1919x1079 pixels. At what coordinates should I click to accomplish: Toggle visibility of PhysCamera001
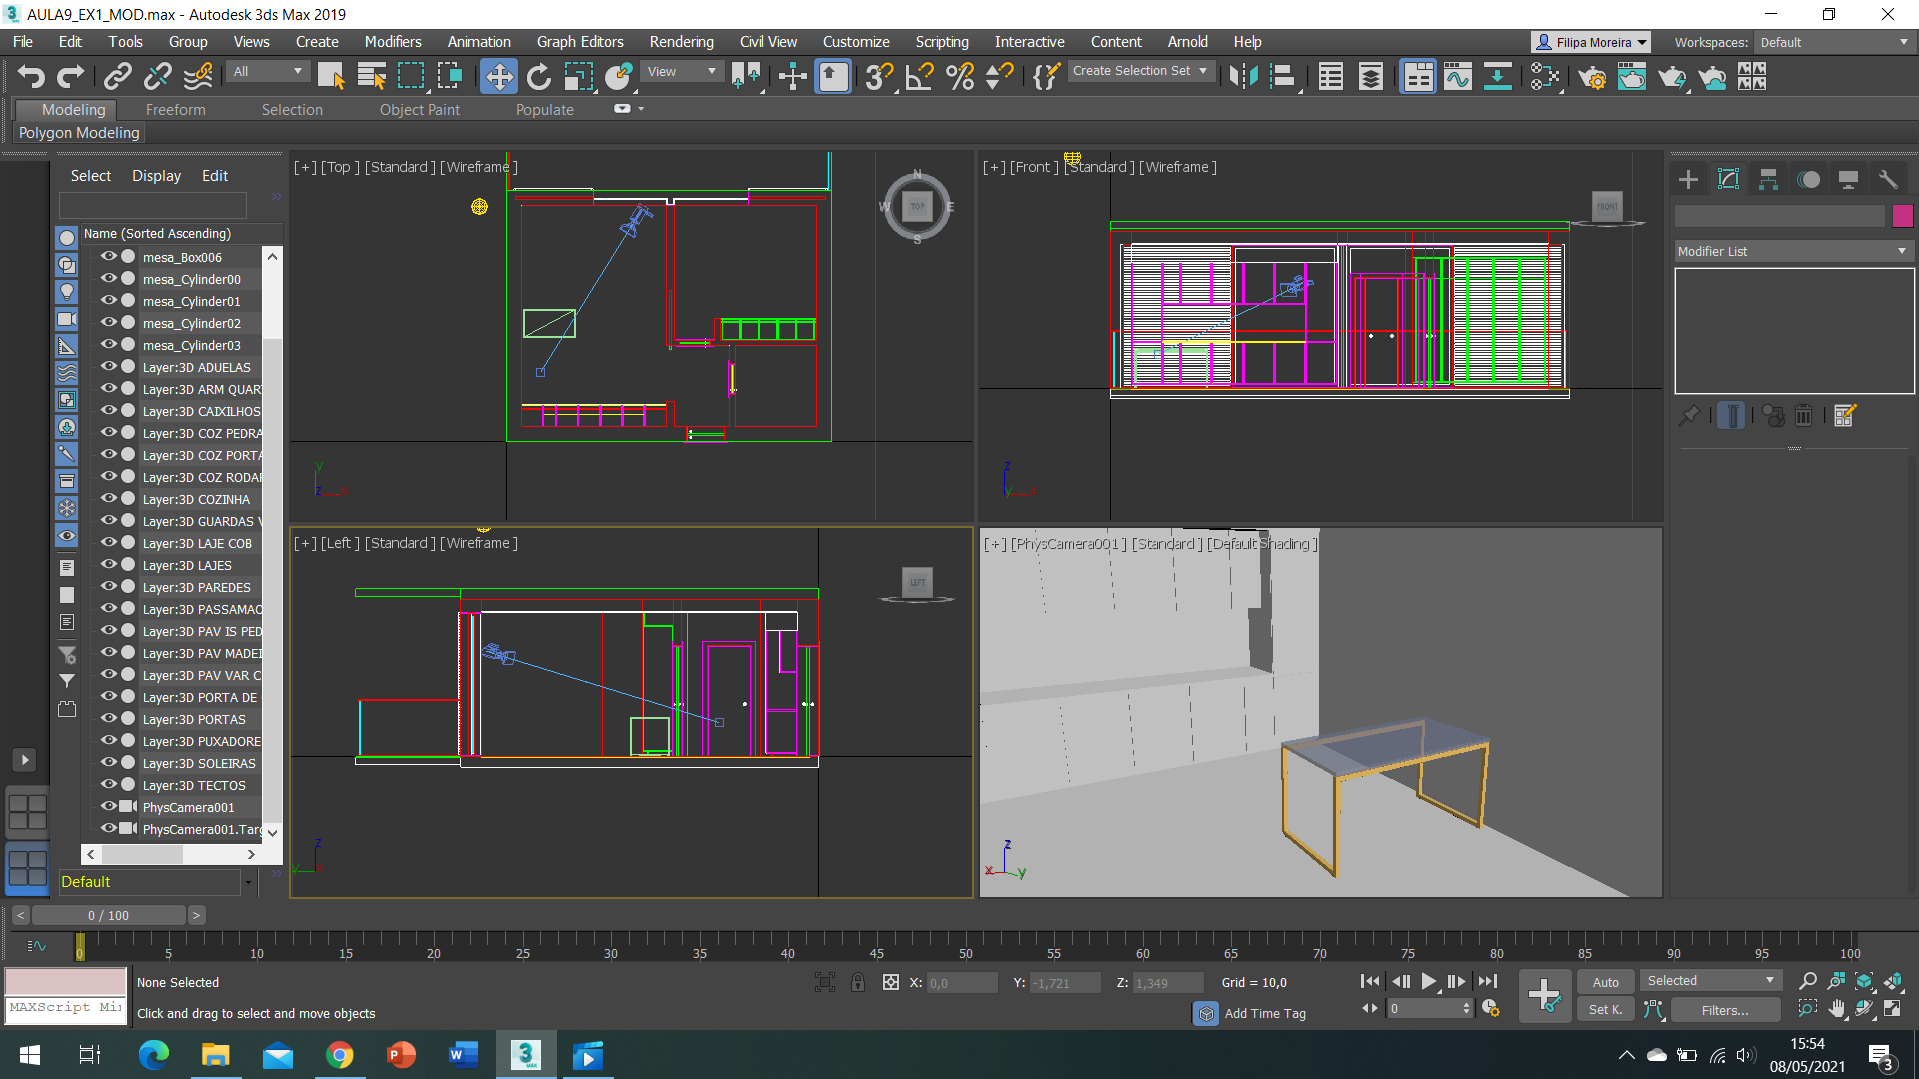point(109,806)
